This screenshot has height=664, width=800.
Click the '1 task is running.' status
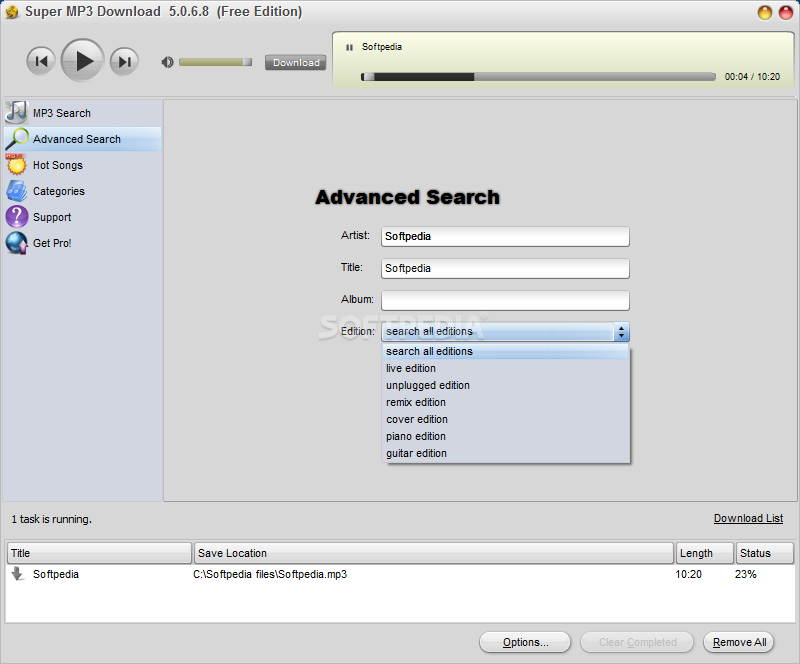point(52,520)
